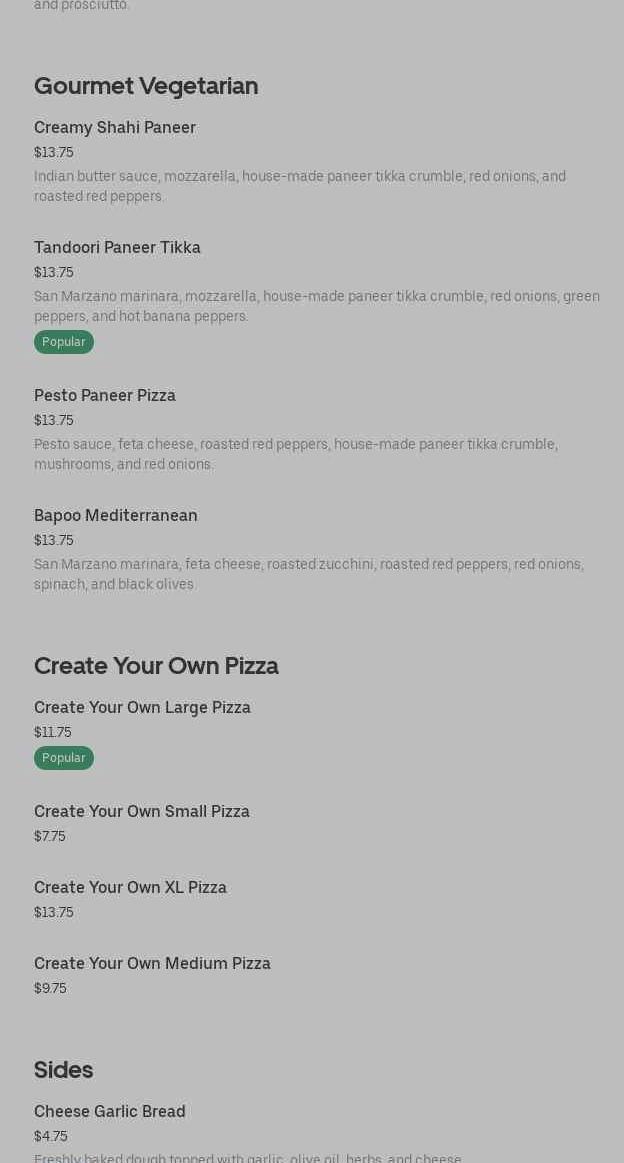
Task: Click Bapoo Mediterranean's roasted zucchini description
Action: coord(308,574)
